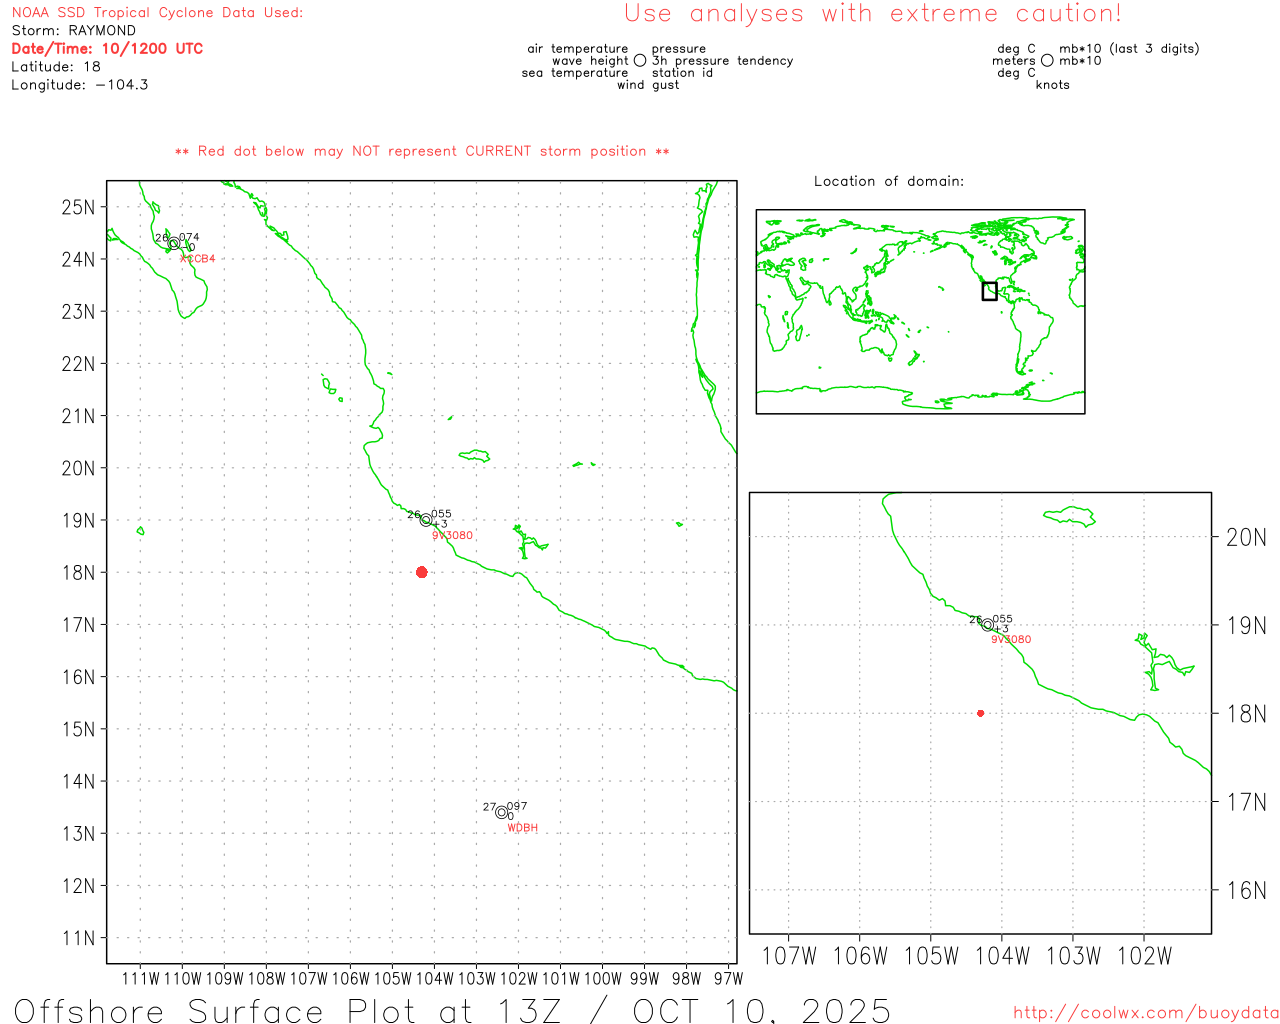Viewport: 1280px width, 1024px height.
Task: Click the black domain box on world map
Action: click(989, 291)
